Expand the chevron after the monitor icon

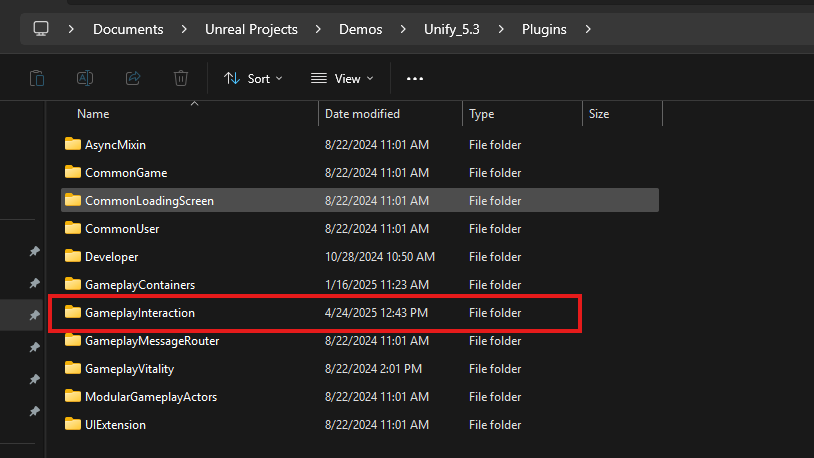[x=71, y=29]
